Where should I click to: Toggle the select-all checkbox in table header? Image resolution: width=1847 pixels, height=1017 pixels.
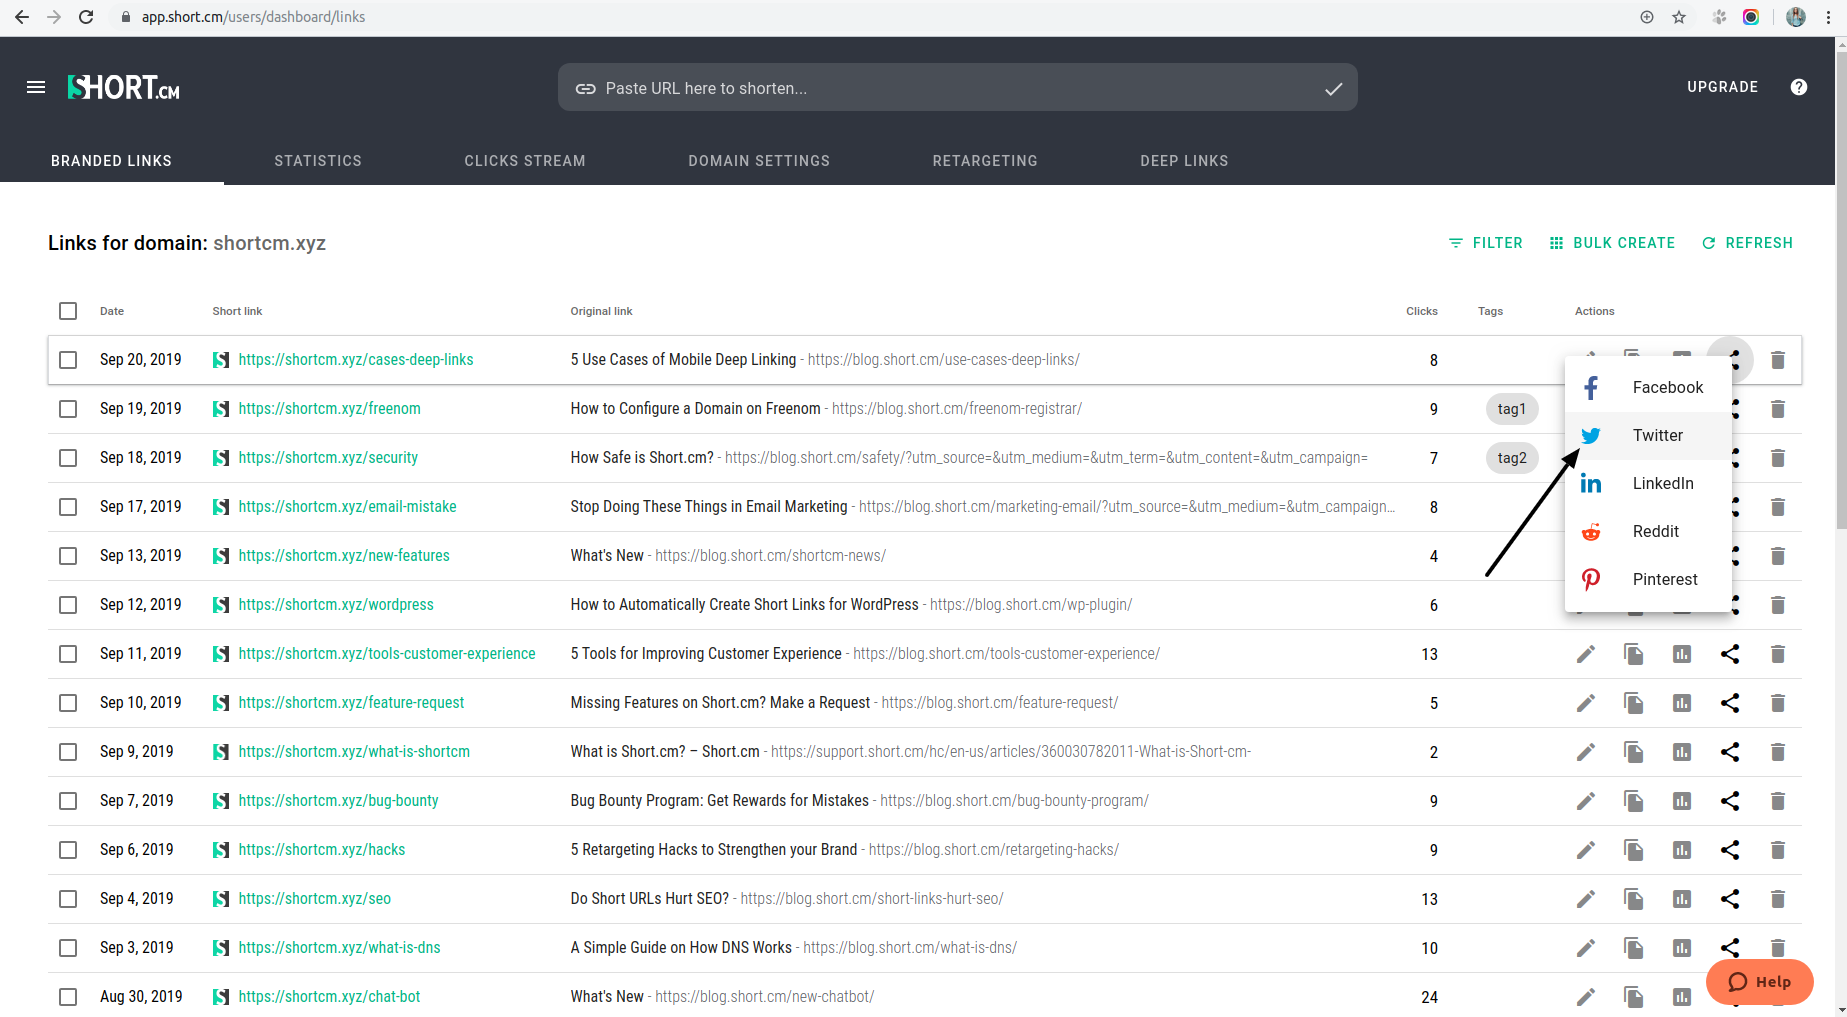point(68,311)
